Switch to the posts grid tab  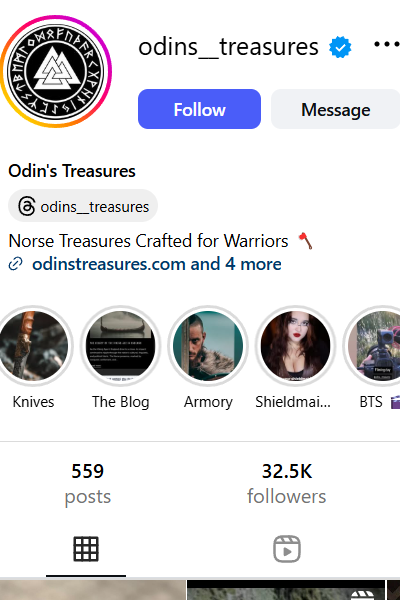(x=86, y=549)
